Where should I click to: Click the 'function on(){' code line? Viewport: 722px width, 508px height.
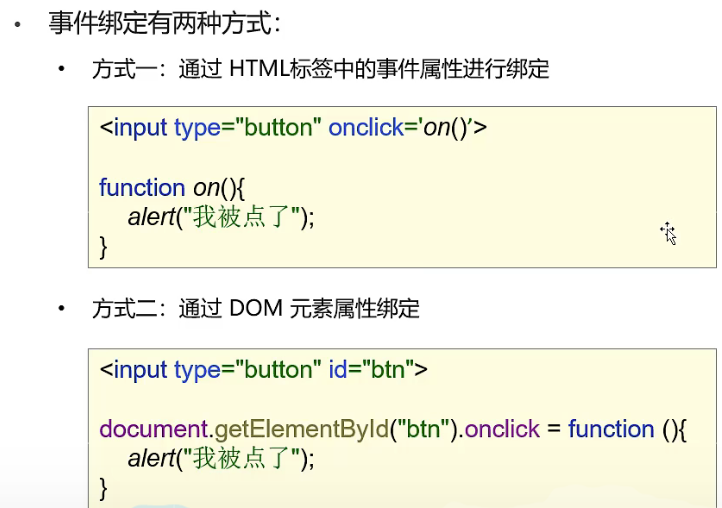(172, 188)
